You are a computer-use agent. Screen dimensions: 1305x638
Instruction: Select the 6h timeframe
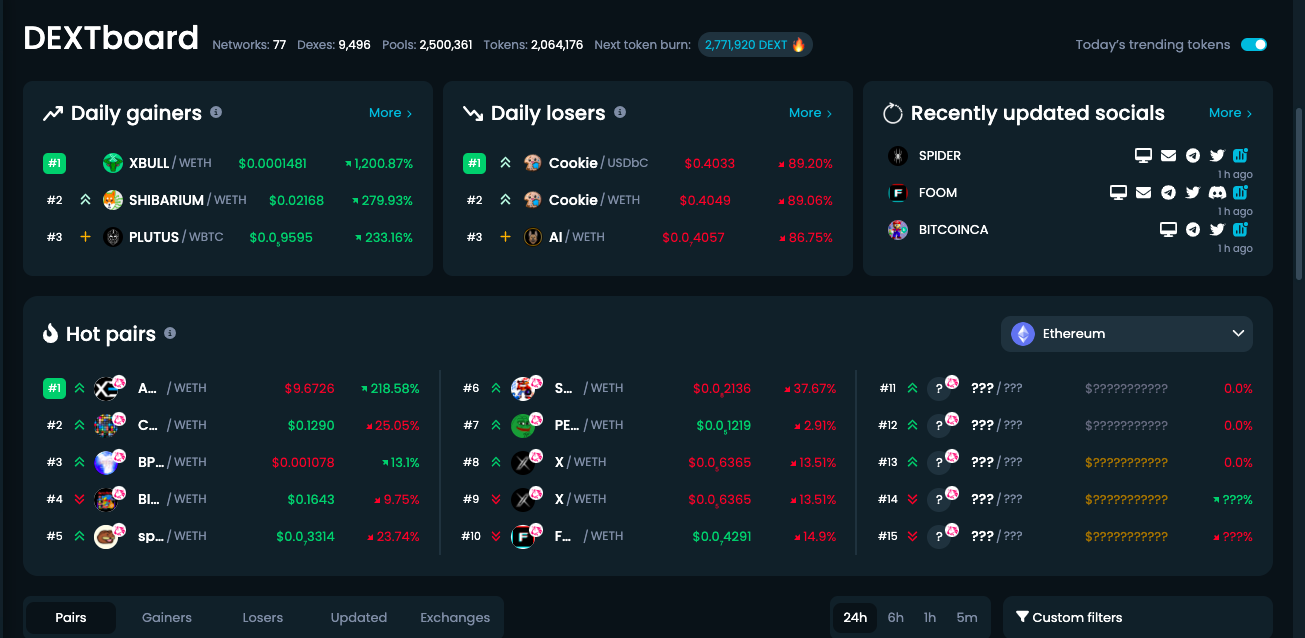(x=896, y=618)
